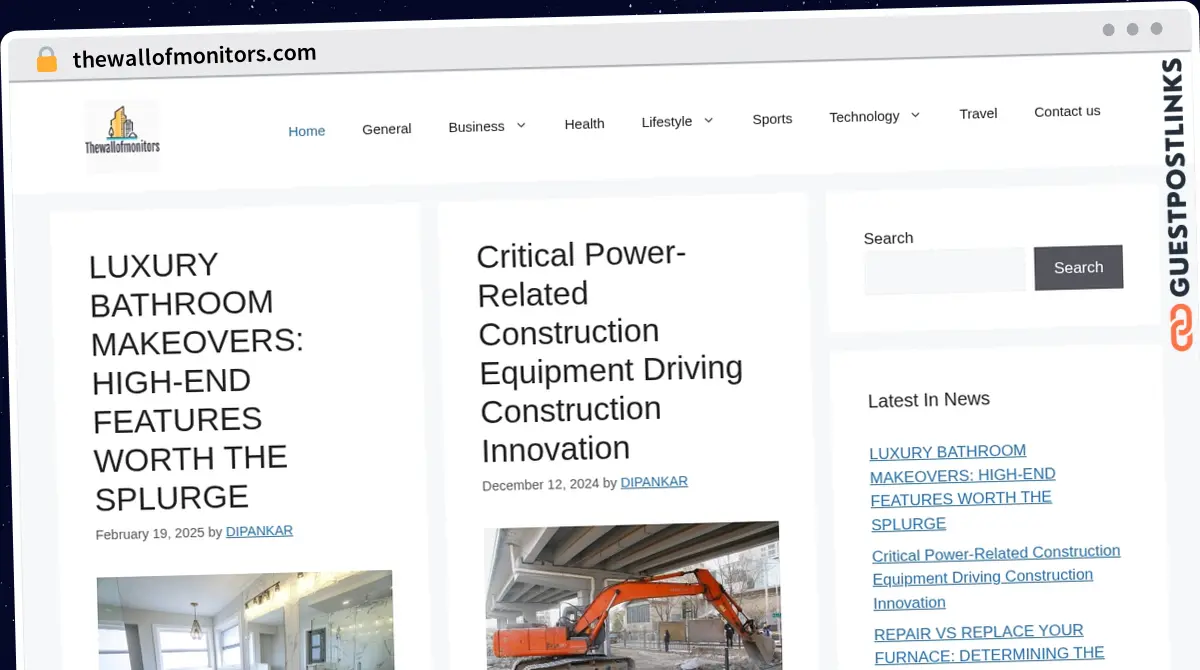This screenshot has height=670, width=1200.
Task: Click the Thewallofmonitors site logo
Action: click(122, 136)
